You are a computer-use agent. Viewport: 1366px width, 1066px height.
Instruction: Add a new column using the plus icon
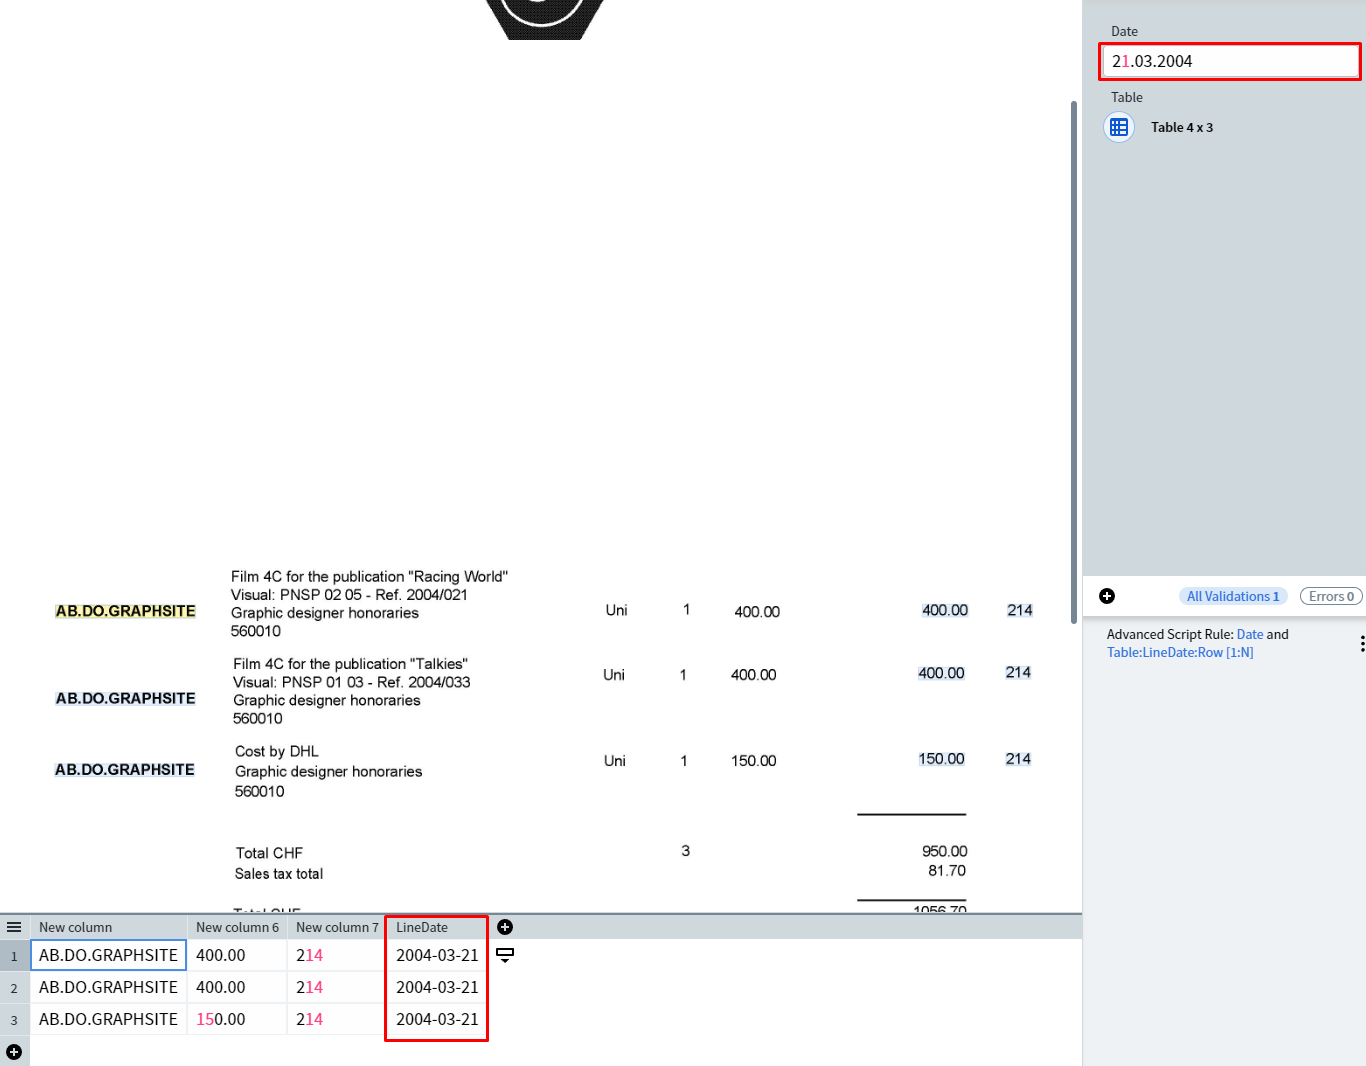(x=505, y=927)
